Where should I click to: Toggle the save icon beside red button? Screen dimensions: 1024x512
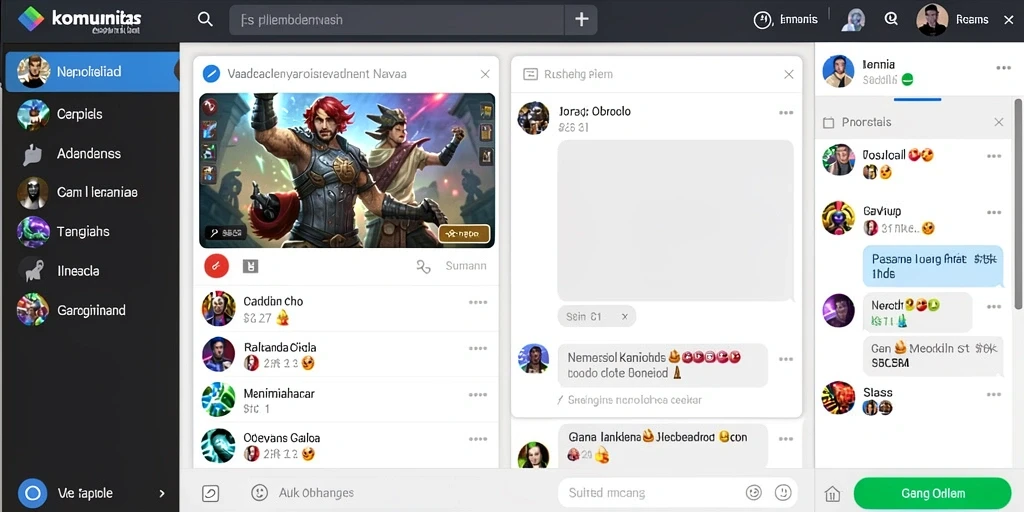(251, 266)
